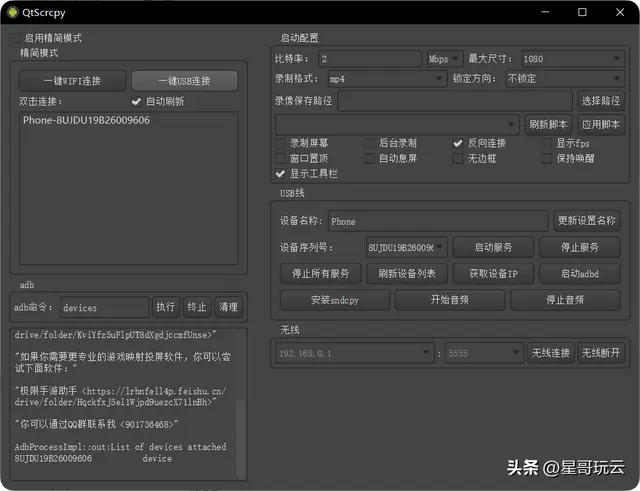The width and height of the screenshot is (640, 491).
Task: Click the adb命令 devices input field
Action: coord(104,307)
